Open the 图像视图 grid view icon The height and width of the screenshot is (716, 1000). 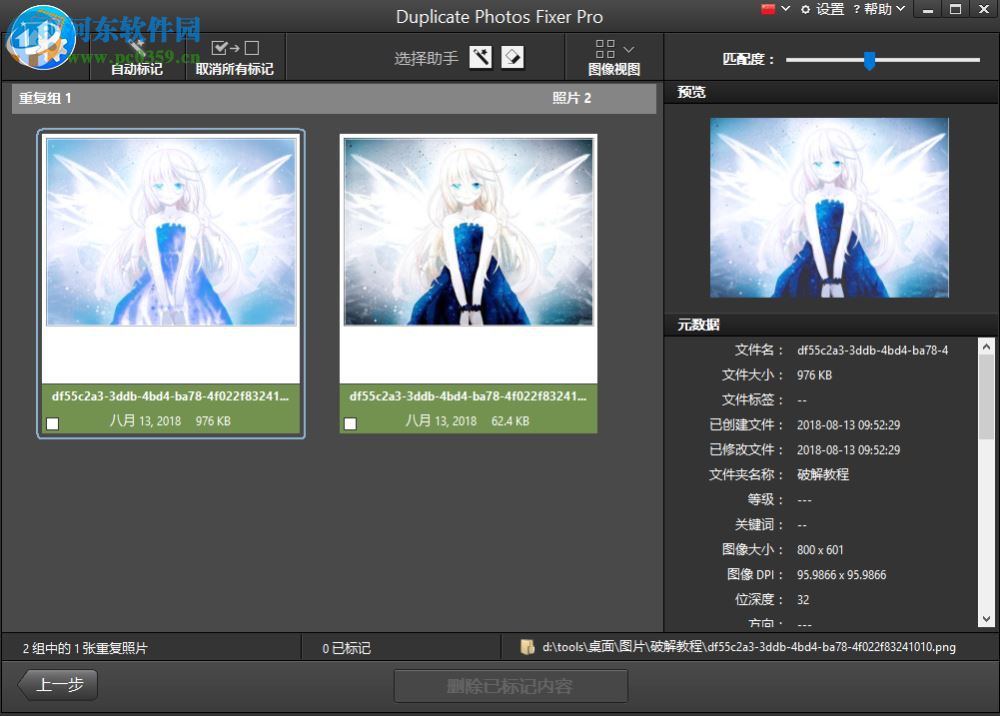point(604,48)
